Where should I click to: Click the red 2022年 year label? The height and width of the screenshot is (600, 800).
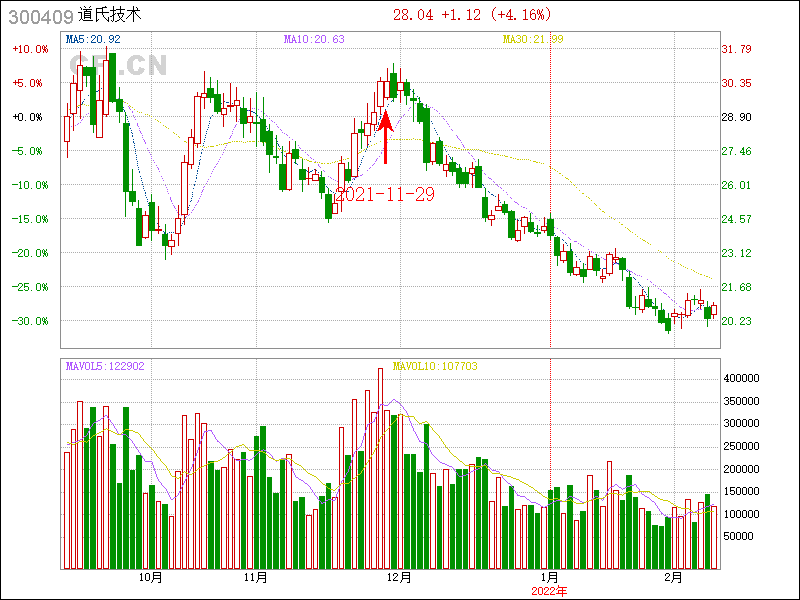(549, 590)
